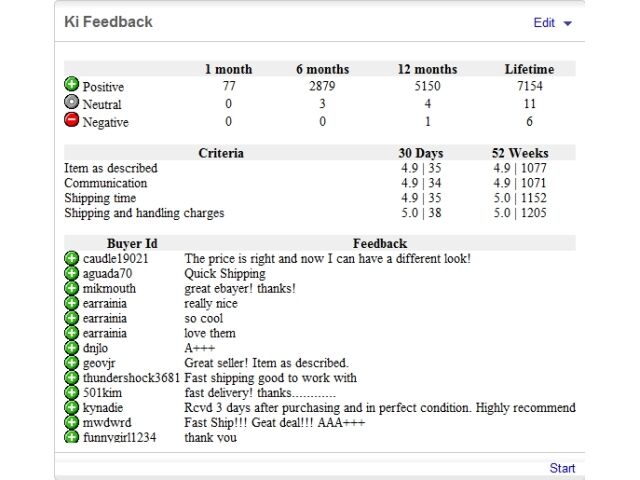Click green plus icon beside dnjlo
This screenshot has width=640, height=480.
[x=71, y=348]
